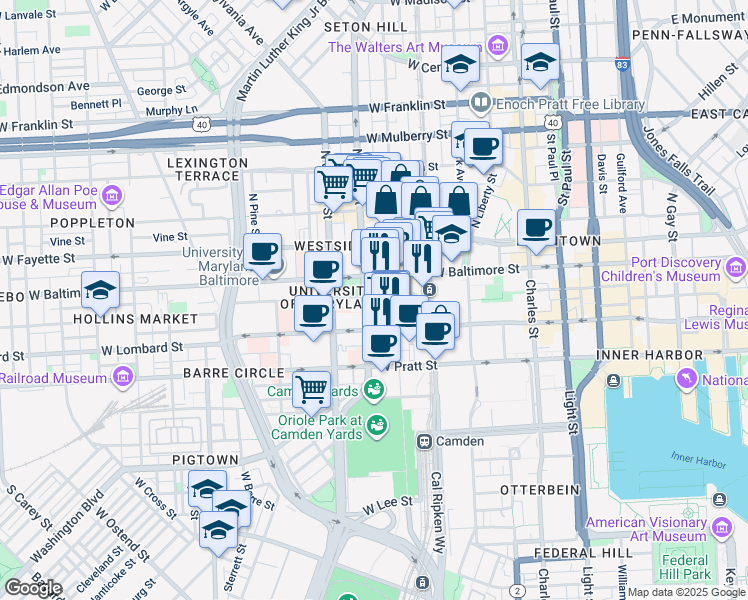Click the Walters Art Museum purple icon
This screenshot has height=600, width=748.
(498, 46)
